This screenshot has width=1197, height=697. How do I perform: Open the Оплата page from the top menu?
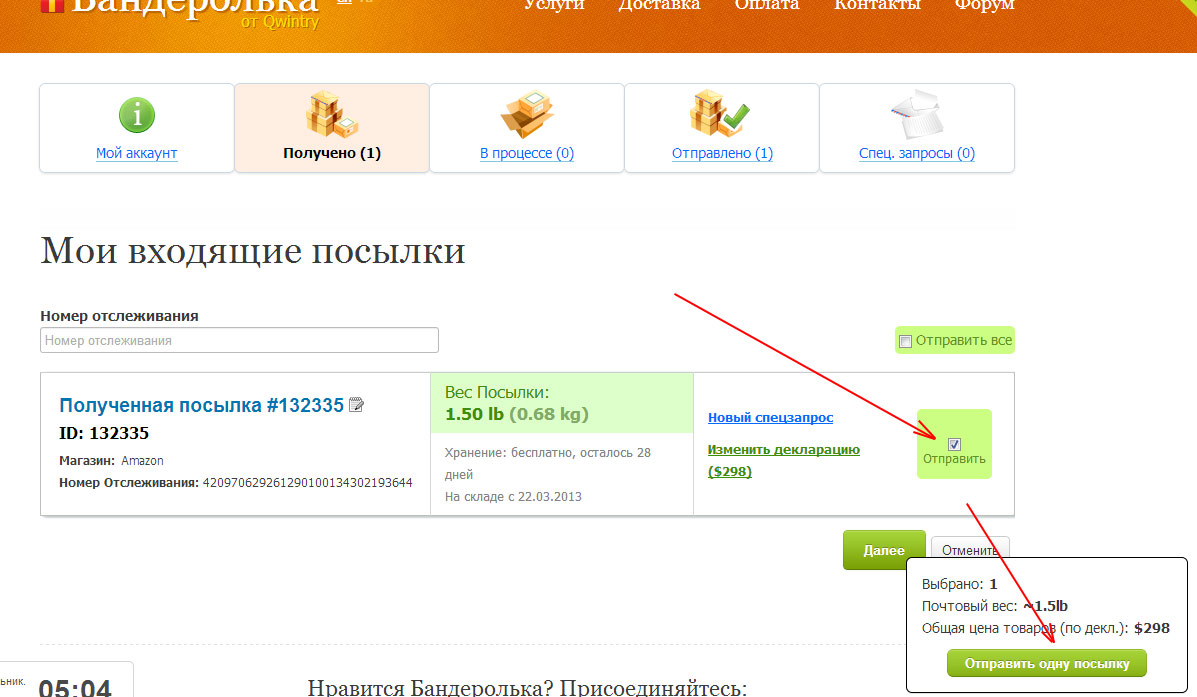(767, 5)
